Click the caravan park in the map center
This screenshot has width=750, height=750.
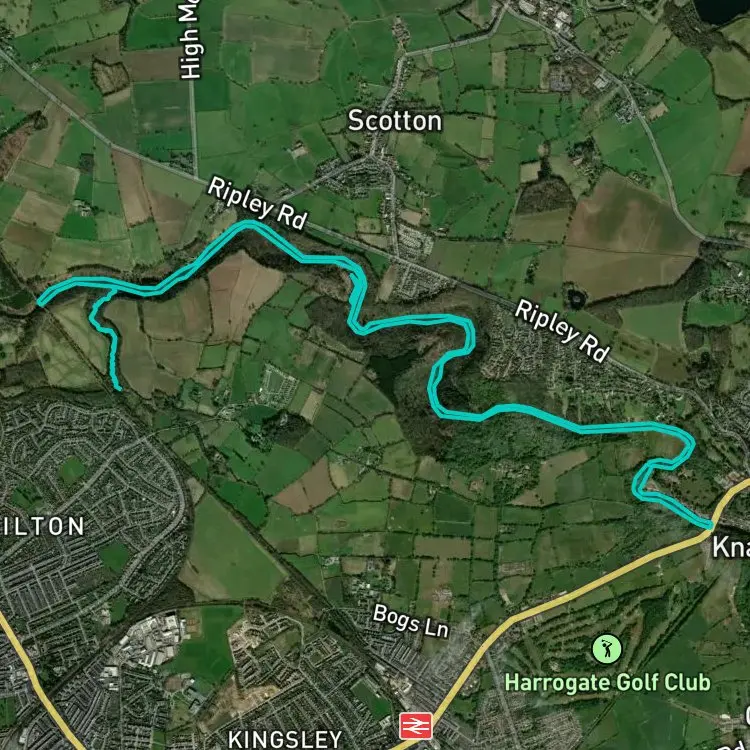276,384
